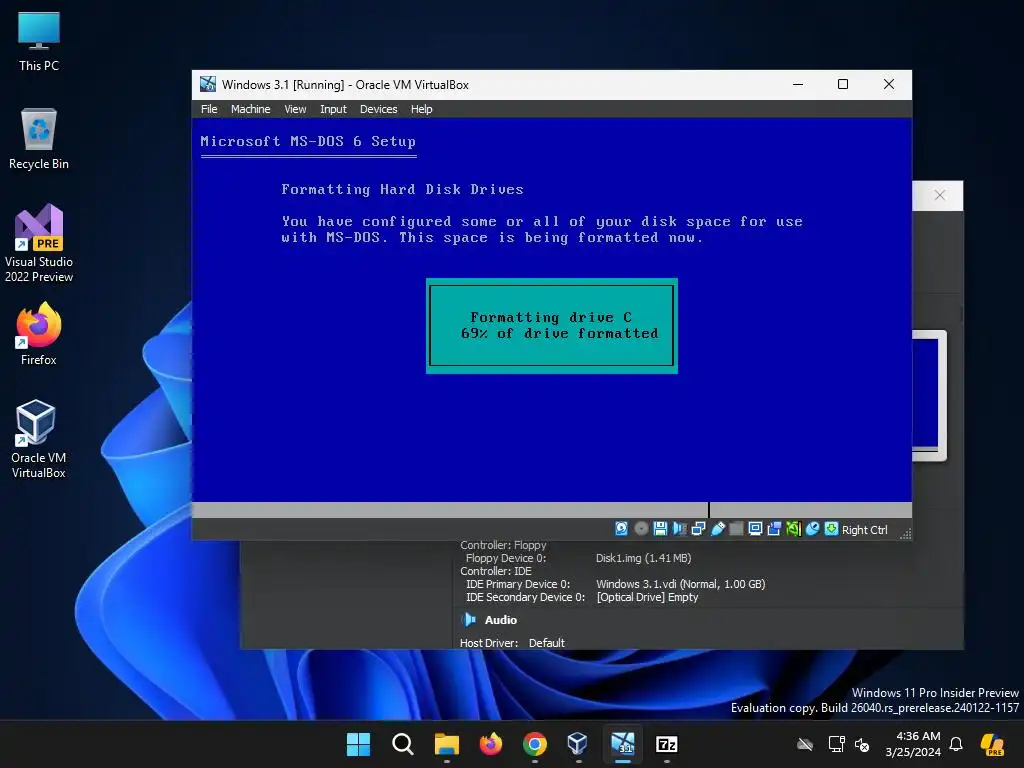Open the Devices menu
Viewport: 1024px width, 768px height.
[379, 109]
